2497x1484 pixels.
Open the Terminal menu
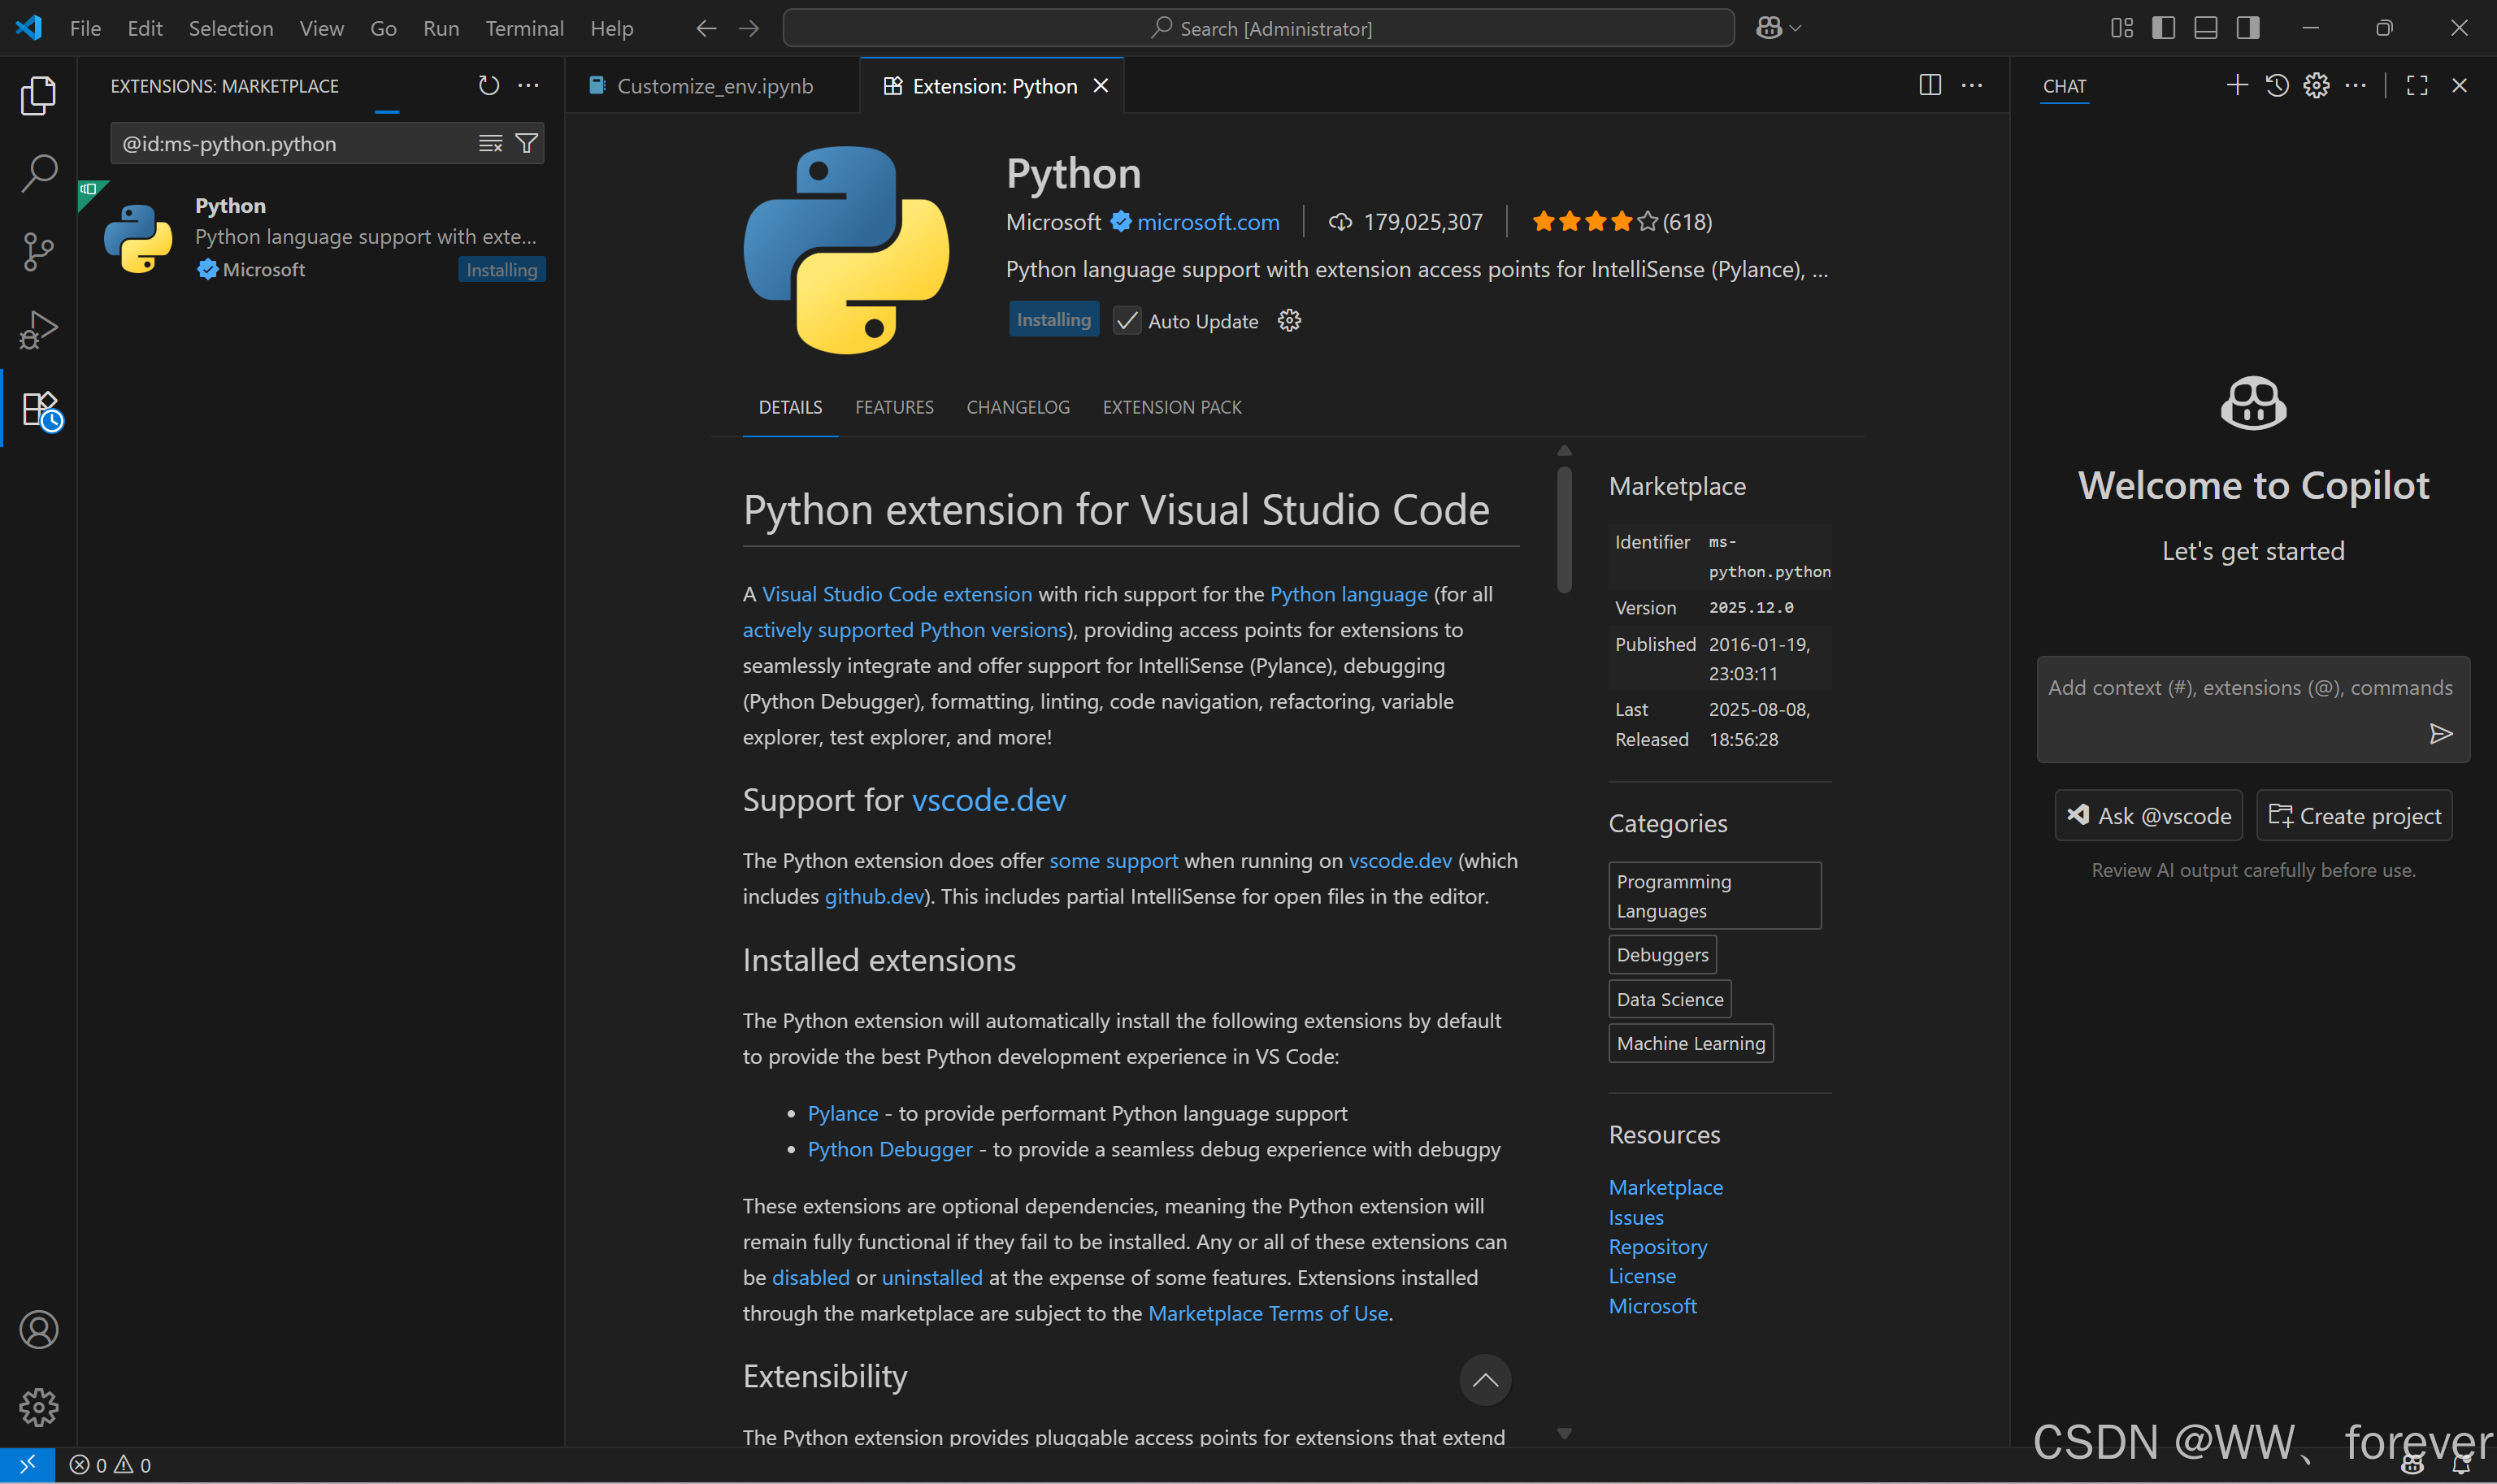tap(524, 28)
